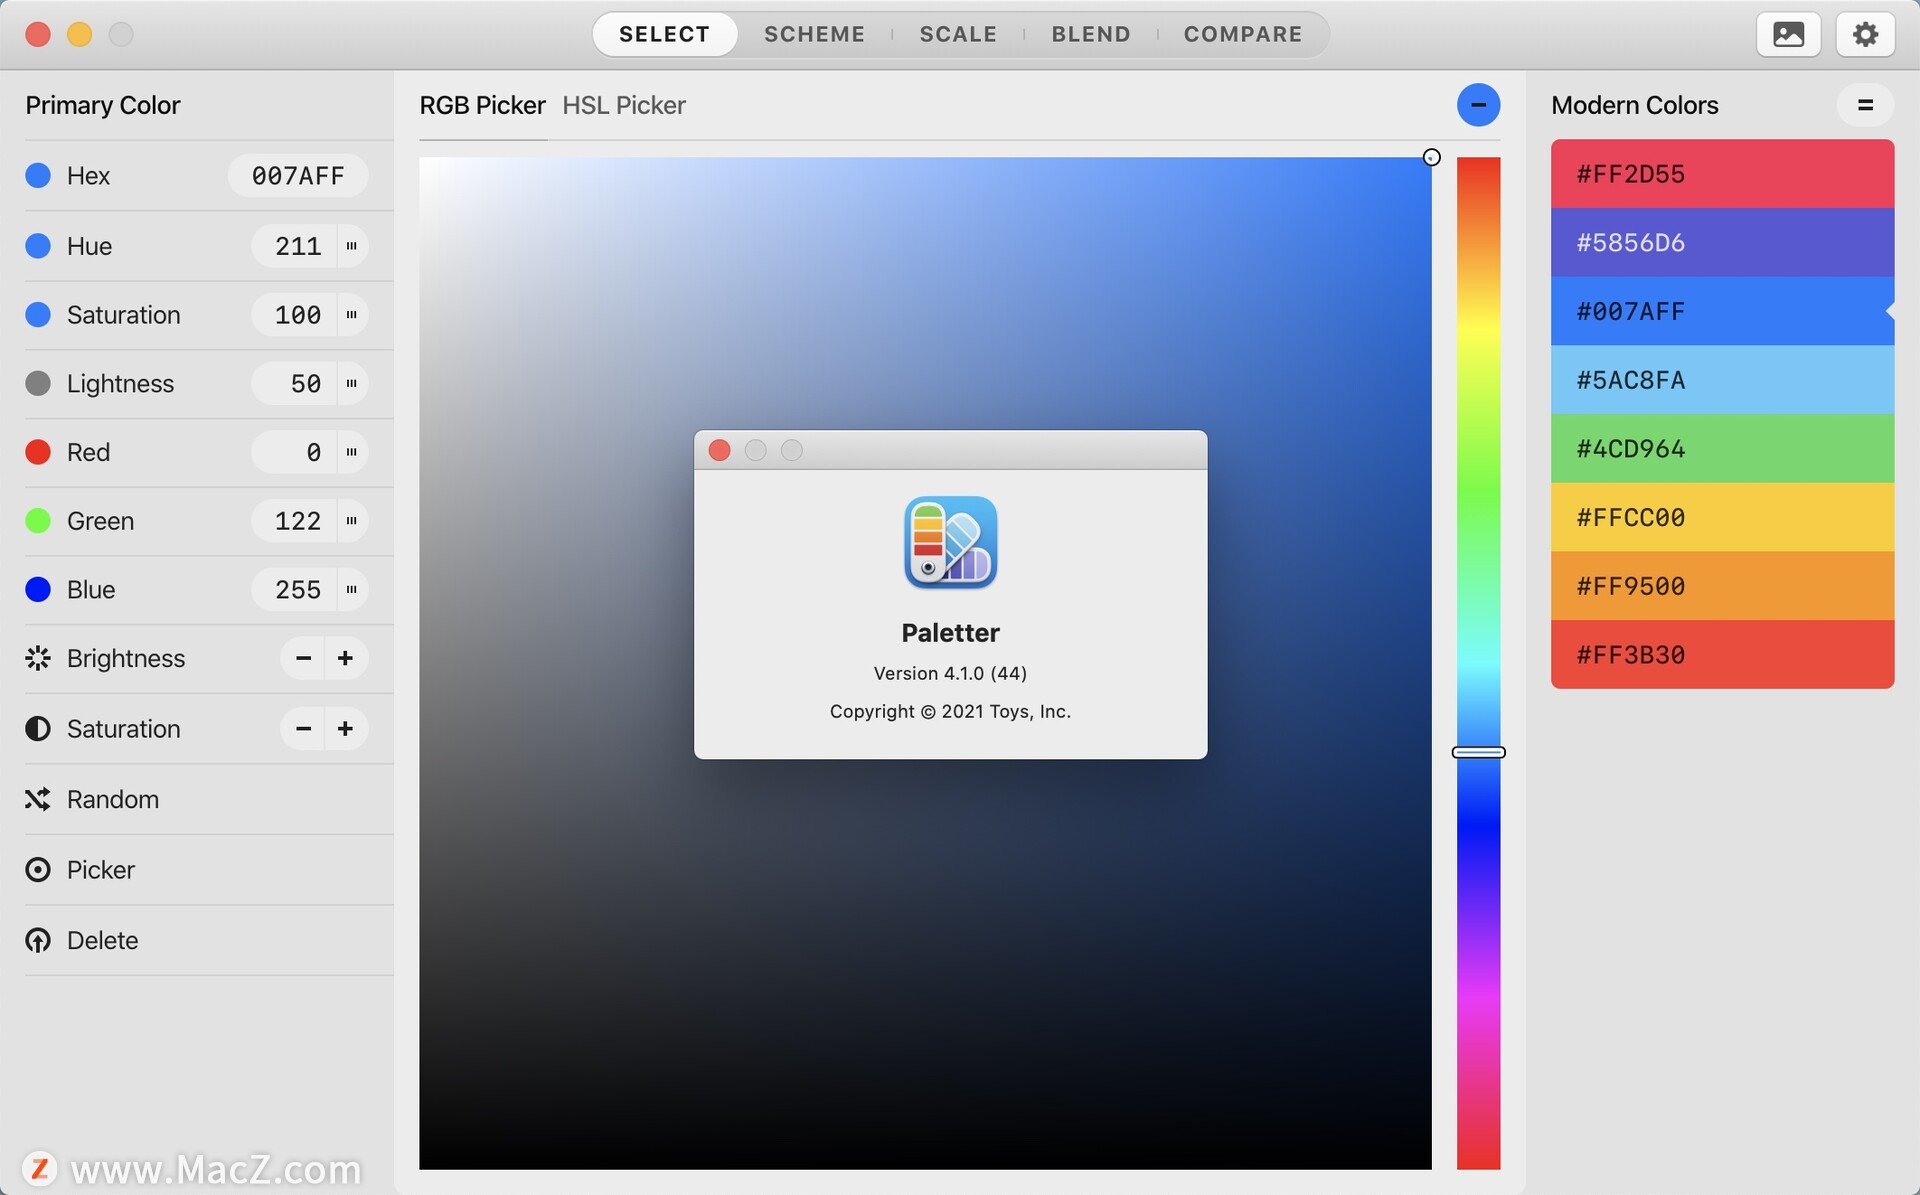Viewport: 1920px width, 1195px height.
Task: Select the RGB Picker tab
Action: pos(482,105)
